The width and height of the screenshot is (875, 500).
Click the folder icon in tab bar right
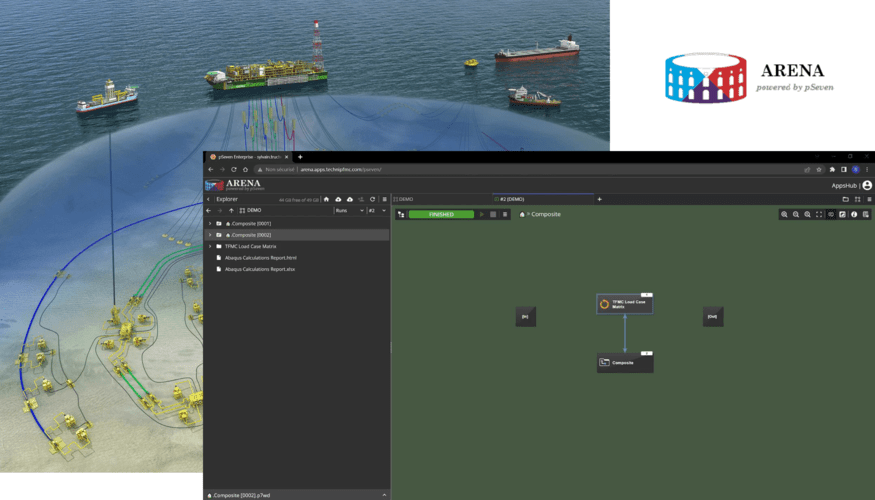(x=845, y=199)
